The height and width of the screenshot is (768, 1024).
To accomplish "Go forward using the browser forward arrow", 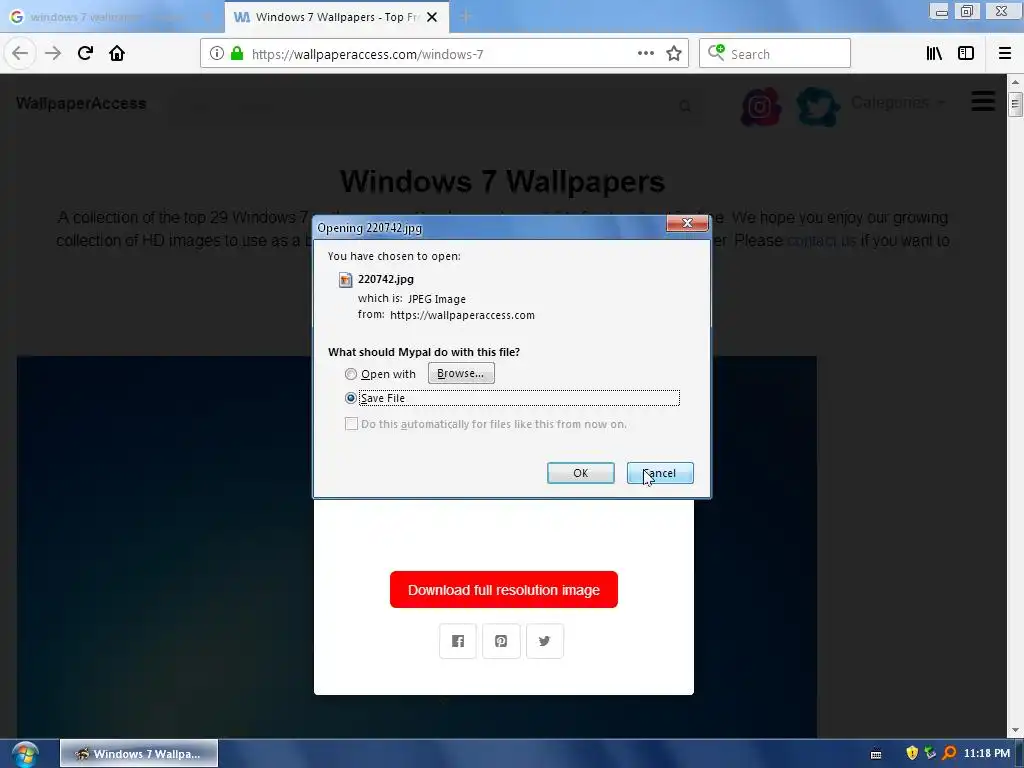I will [x=53, y=54].
